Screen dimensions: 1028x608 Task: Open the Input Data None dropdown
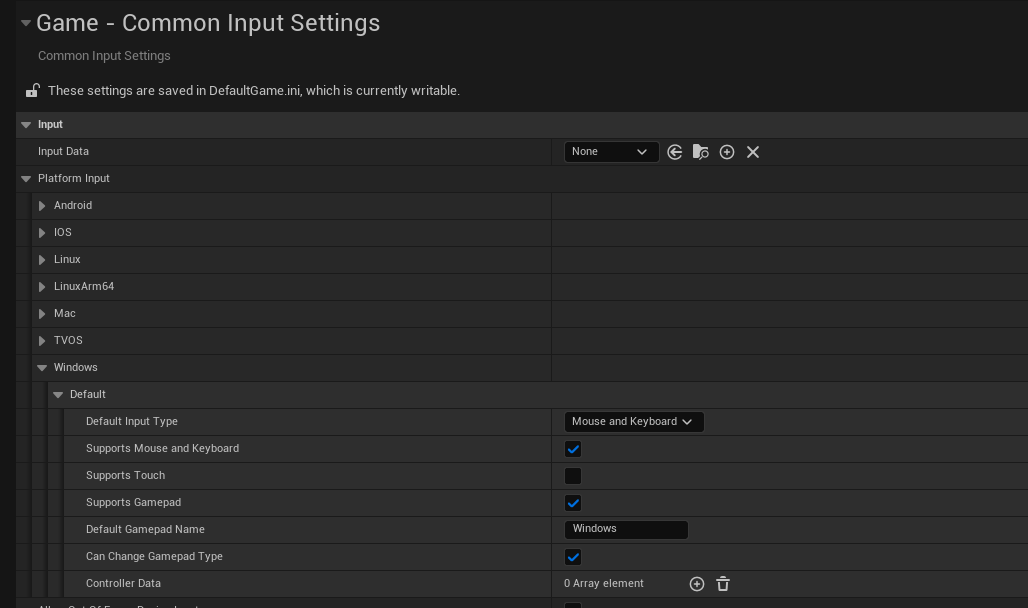(611, 152)
